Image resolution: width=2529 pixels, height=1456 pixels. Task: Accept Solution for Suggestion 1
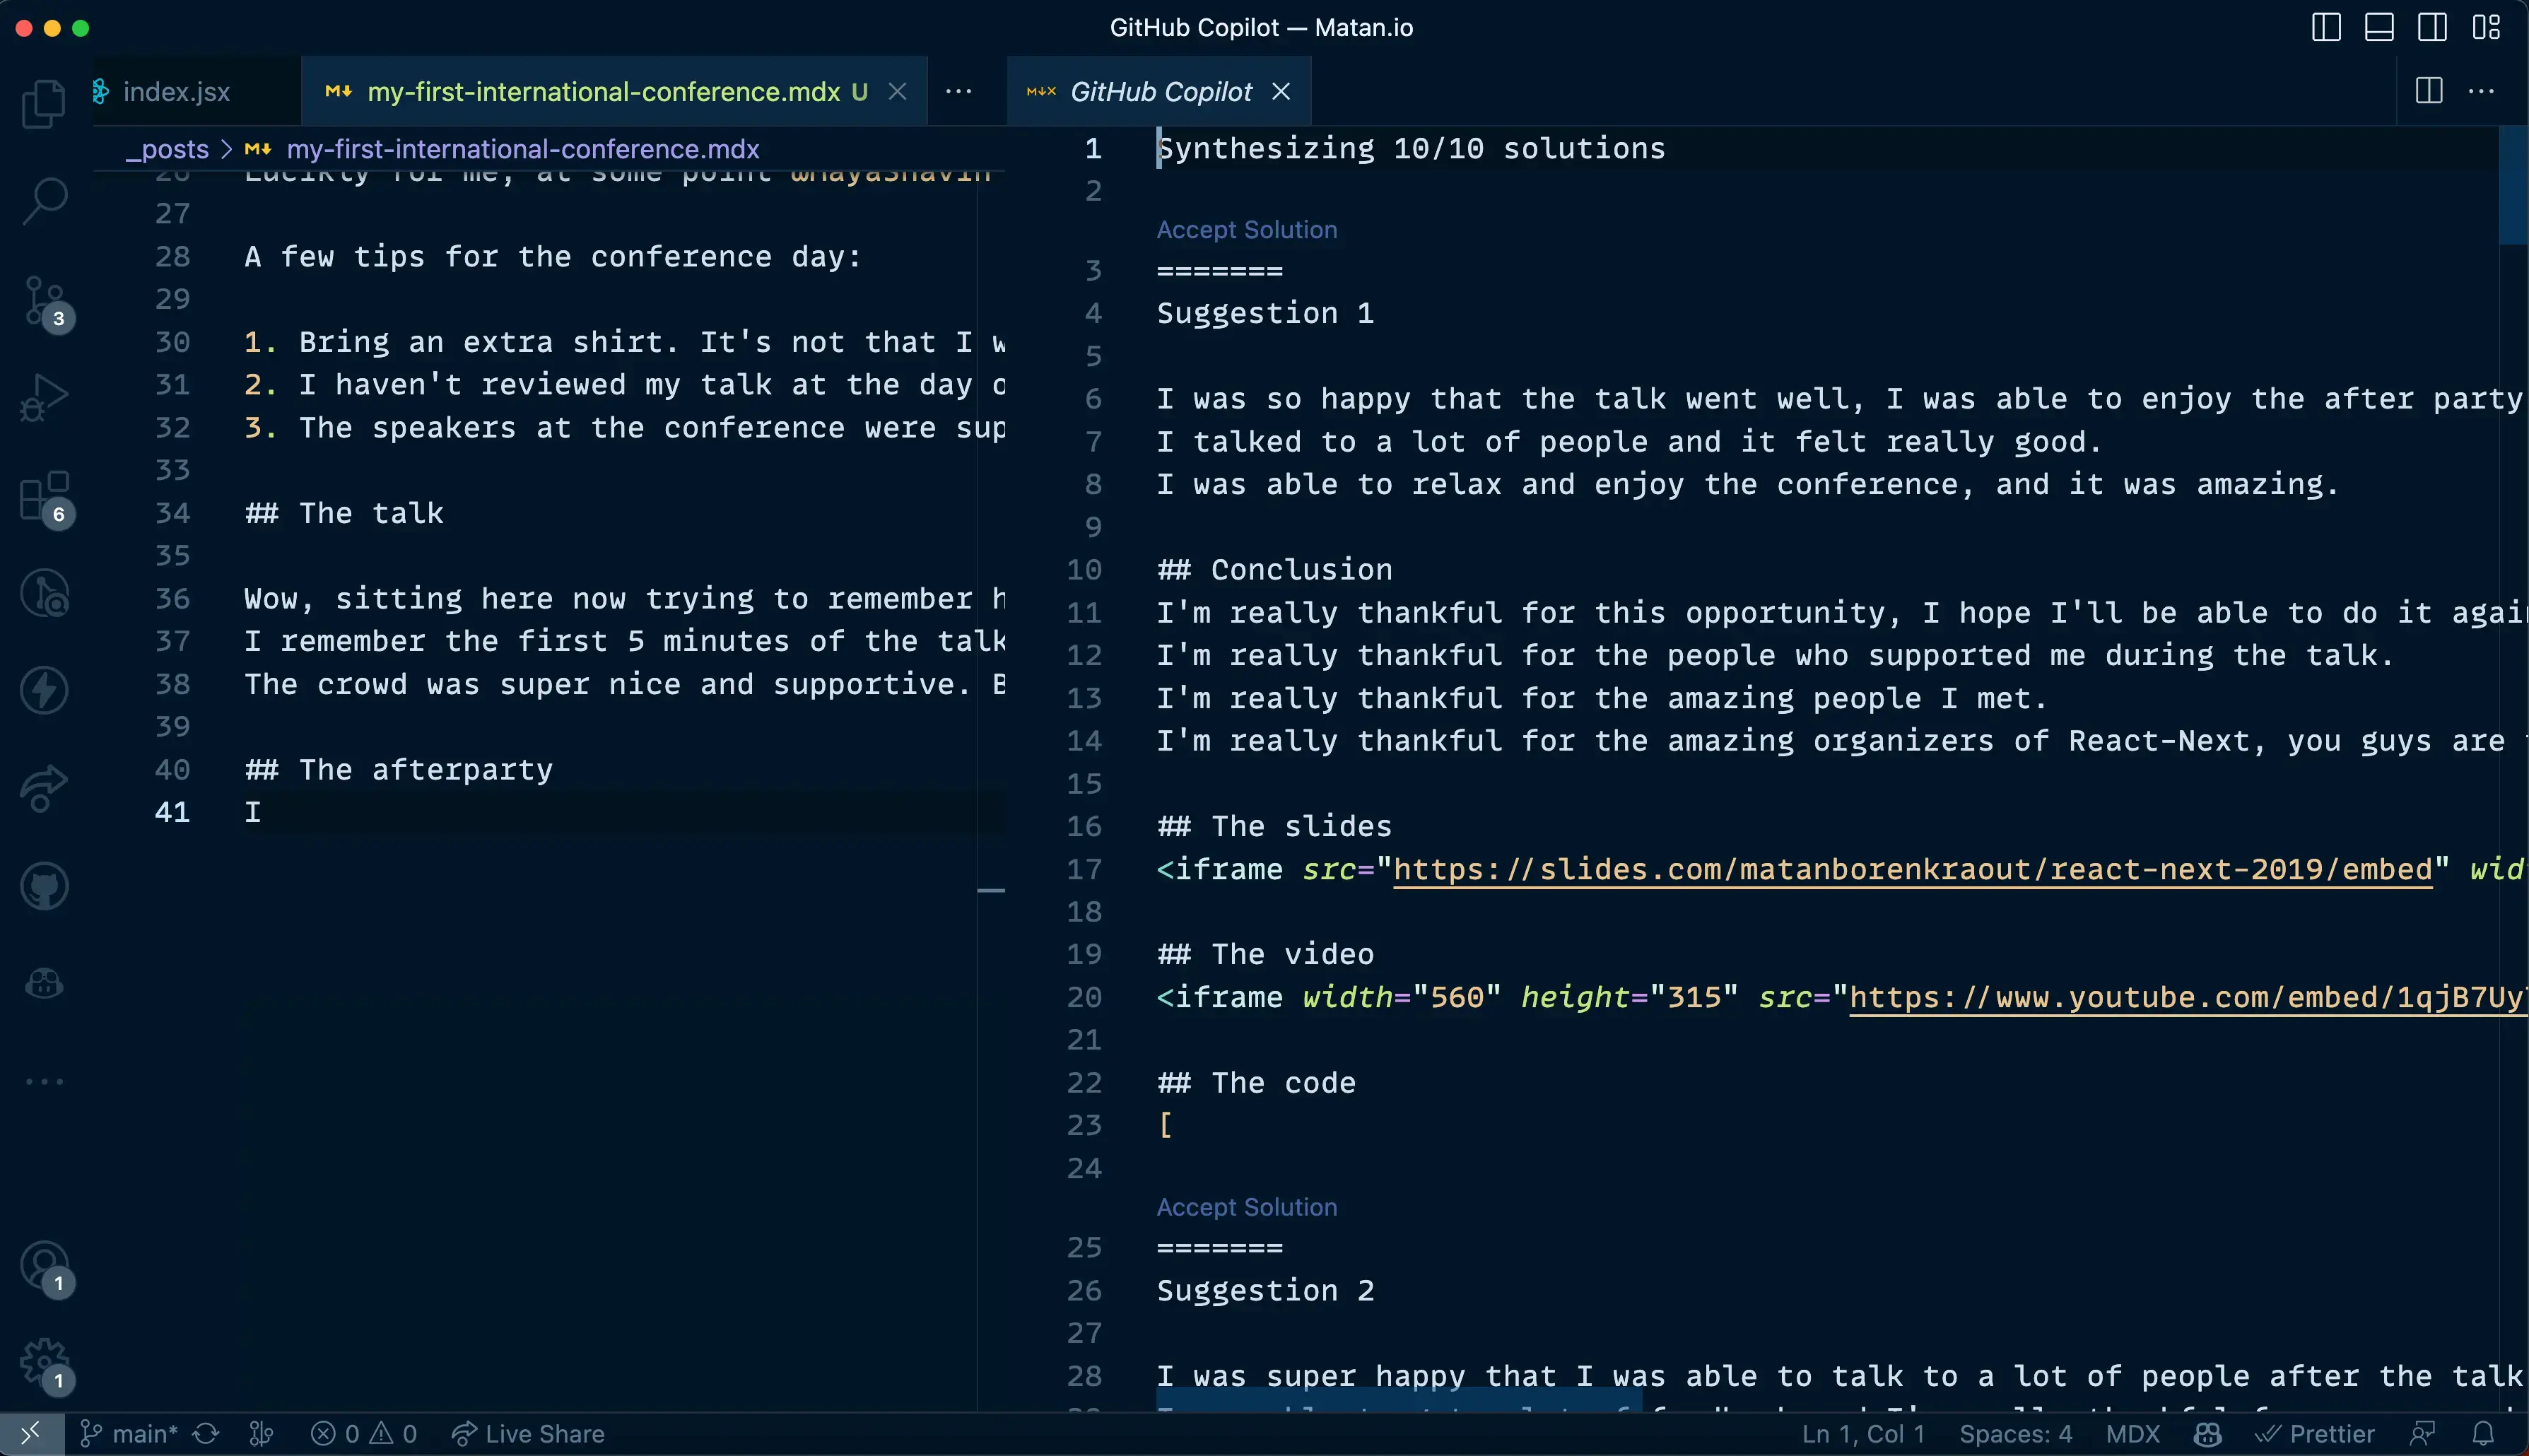(x=1246, y=229)
